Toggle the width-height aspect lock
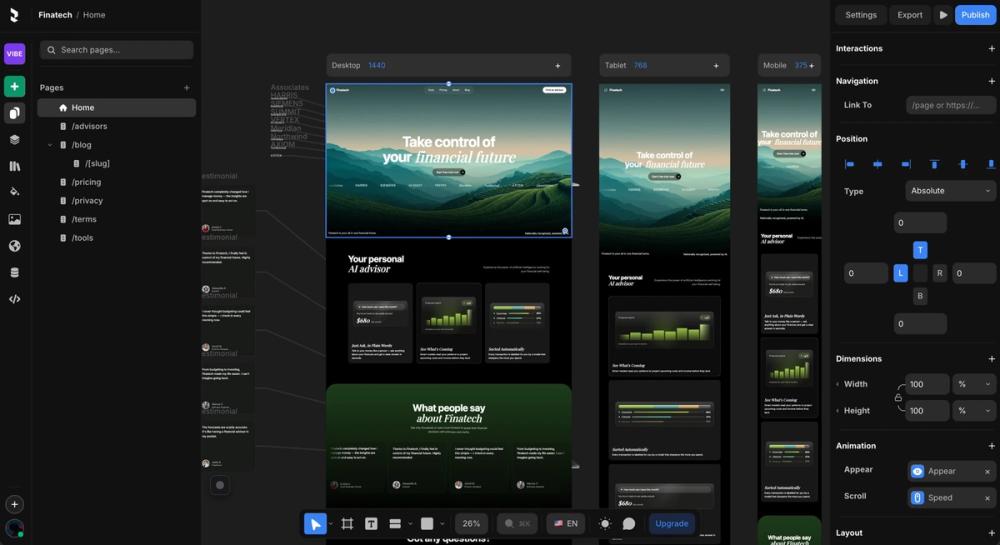1000x545 pixels. pyautogui.click(x=898, y=398)
